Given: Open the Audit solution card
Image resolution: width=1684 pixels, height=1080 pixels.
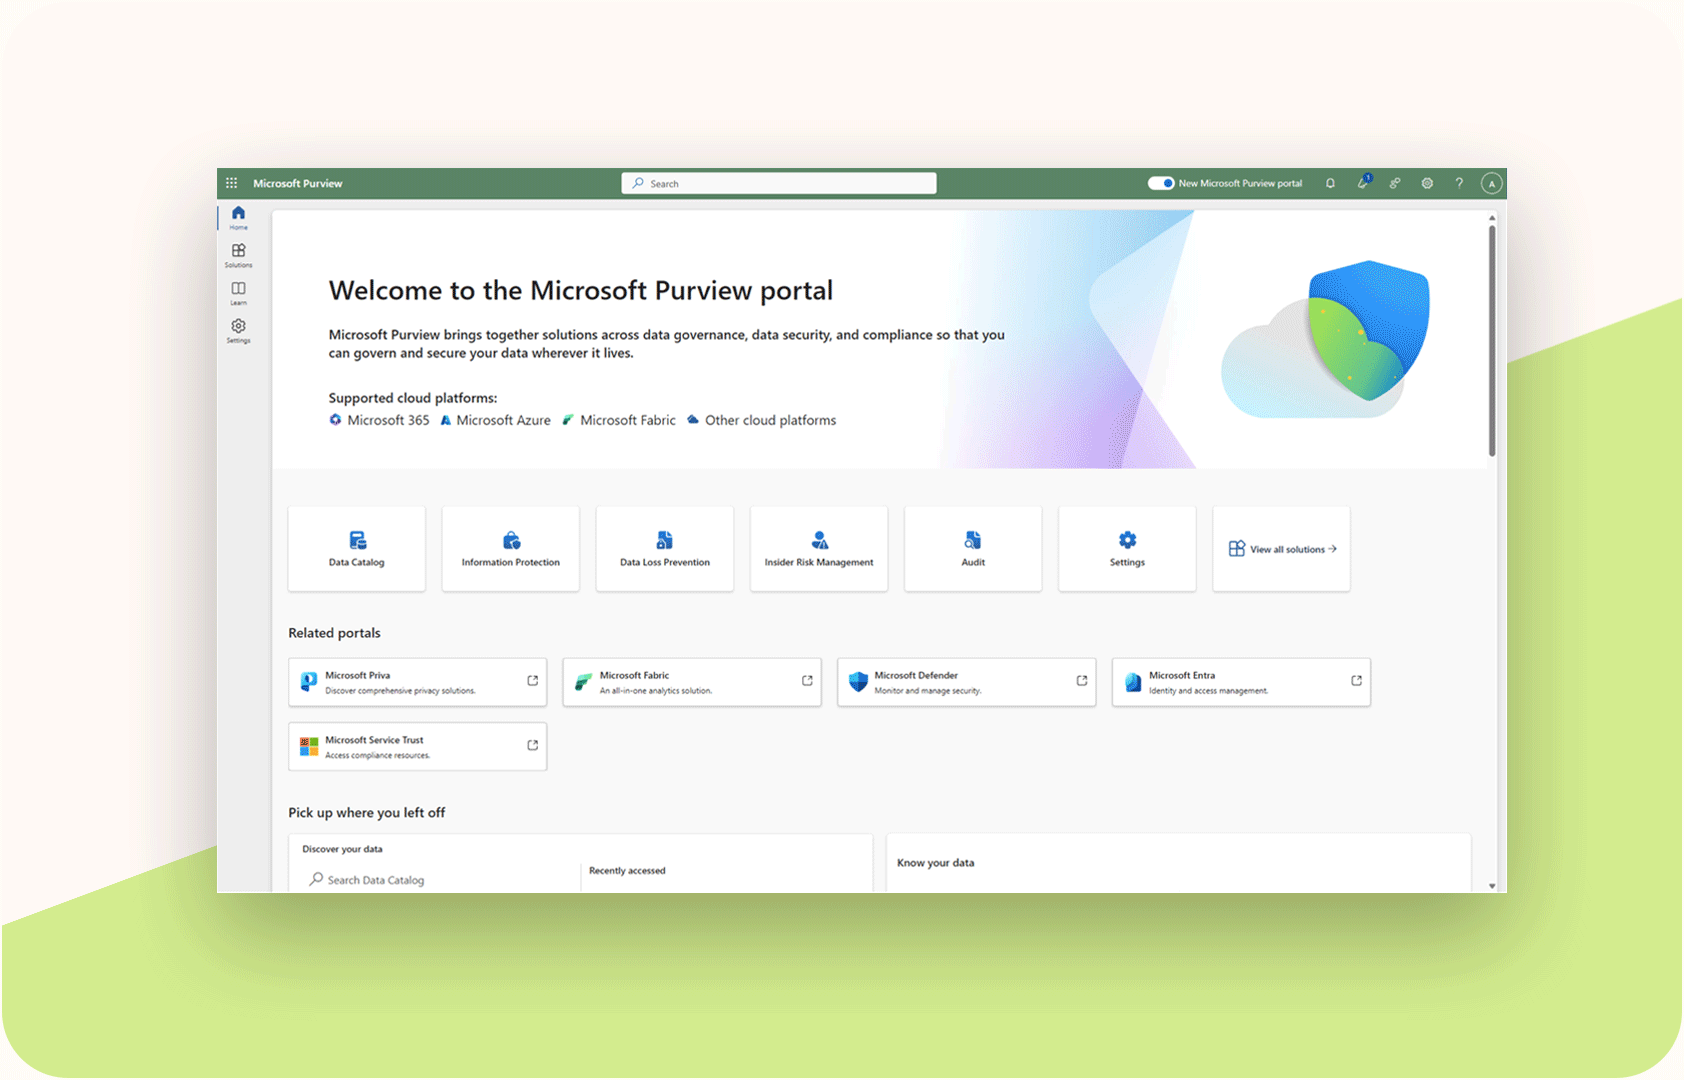Looking at the screenshot, I should 973,549.
